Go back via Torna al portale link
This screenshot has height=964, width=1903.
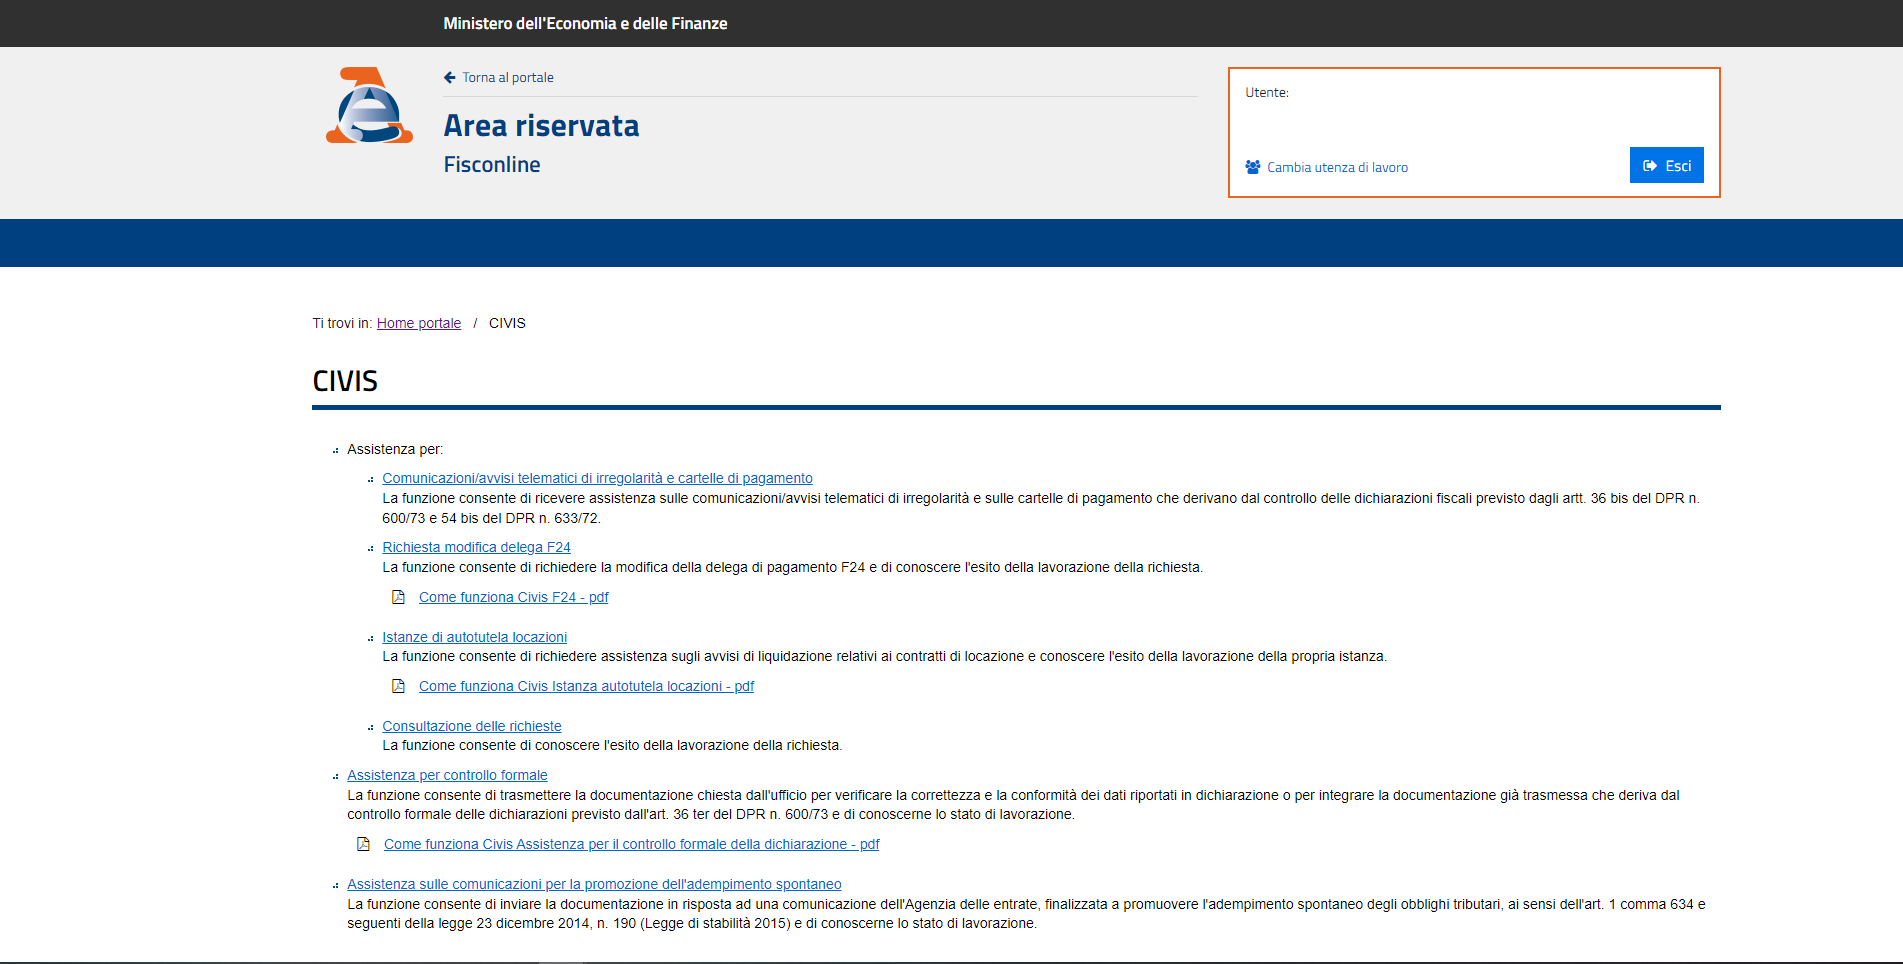click(x=508, y=77)
